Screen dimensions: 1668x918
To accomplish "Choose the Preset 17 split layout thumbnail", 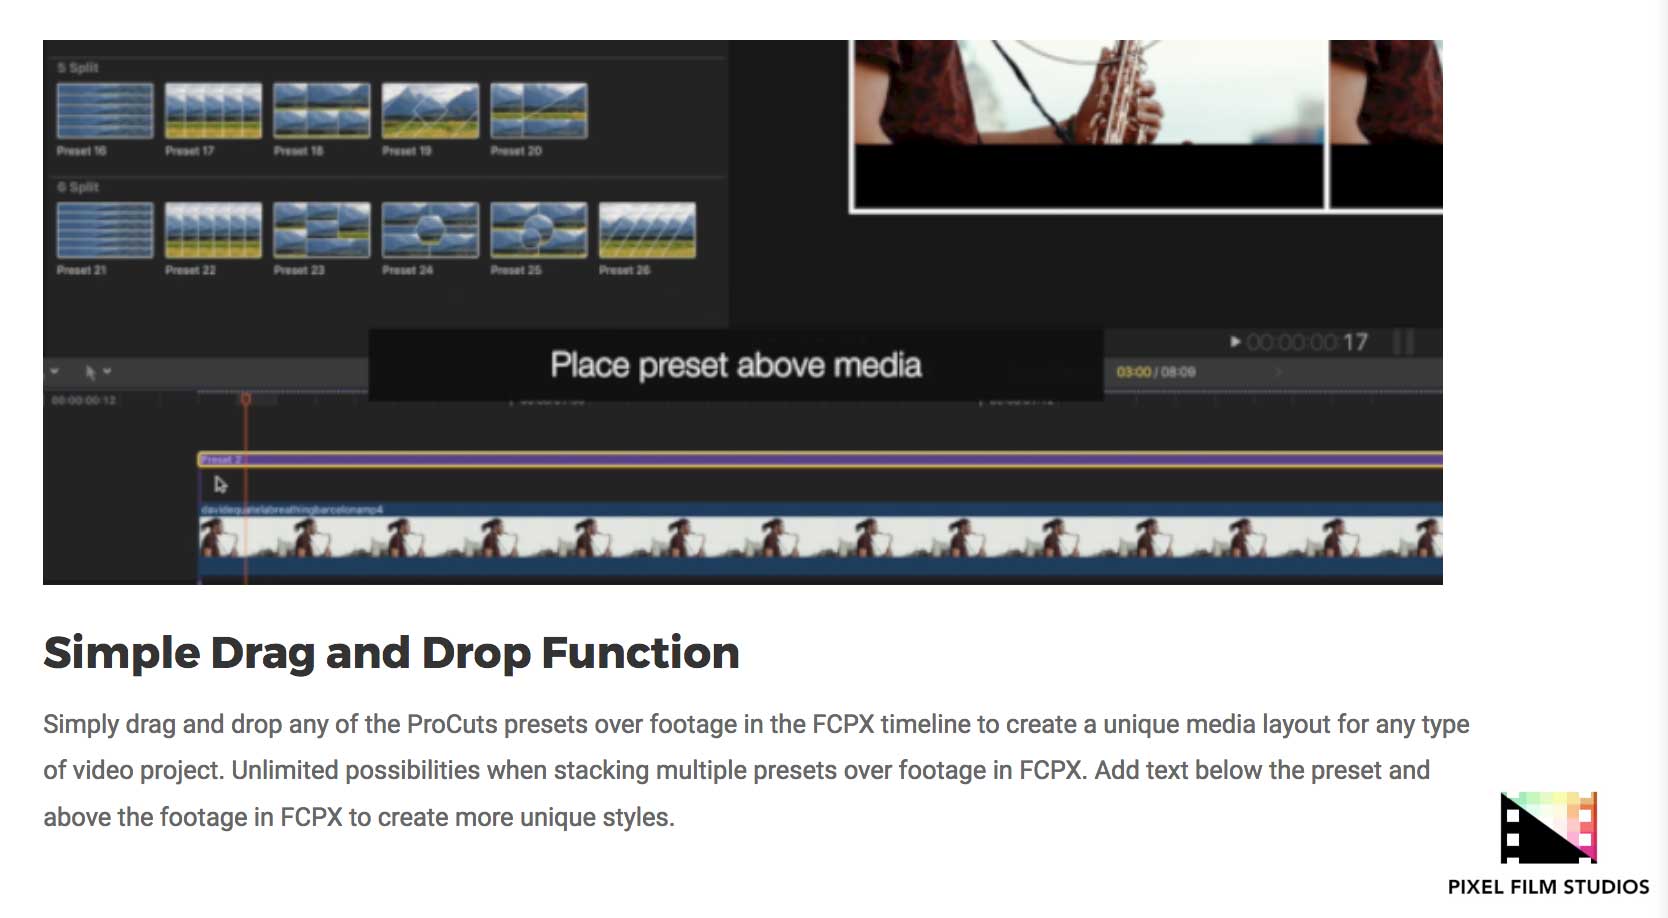I will (x=213, y=111).
